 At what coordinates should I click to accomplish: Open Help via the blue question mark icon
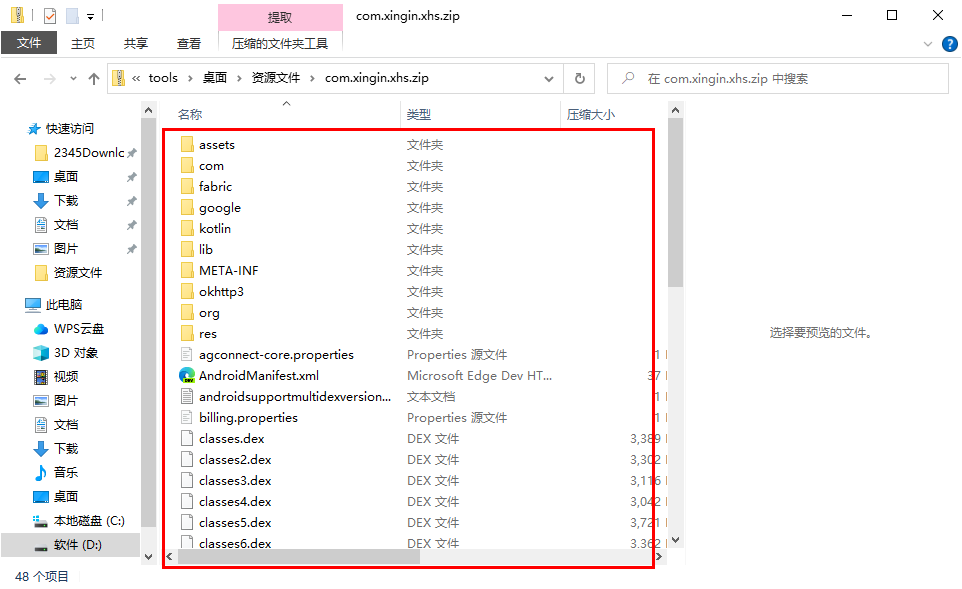[949, 43]
